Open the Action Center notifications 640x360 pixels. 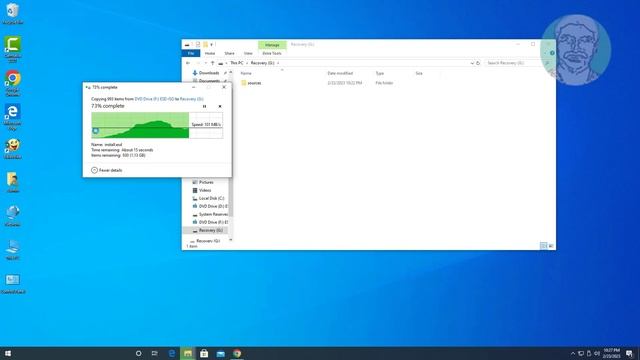click(629, 353)
